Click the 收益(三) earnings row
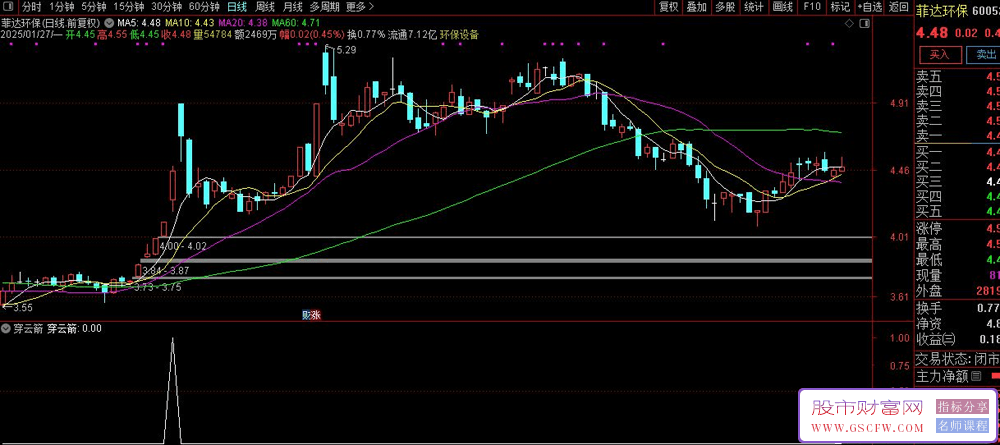Viewport: 1000px width, 445px height. coord(957,339)
